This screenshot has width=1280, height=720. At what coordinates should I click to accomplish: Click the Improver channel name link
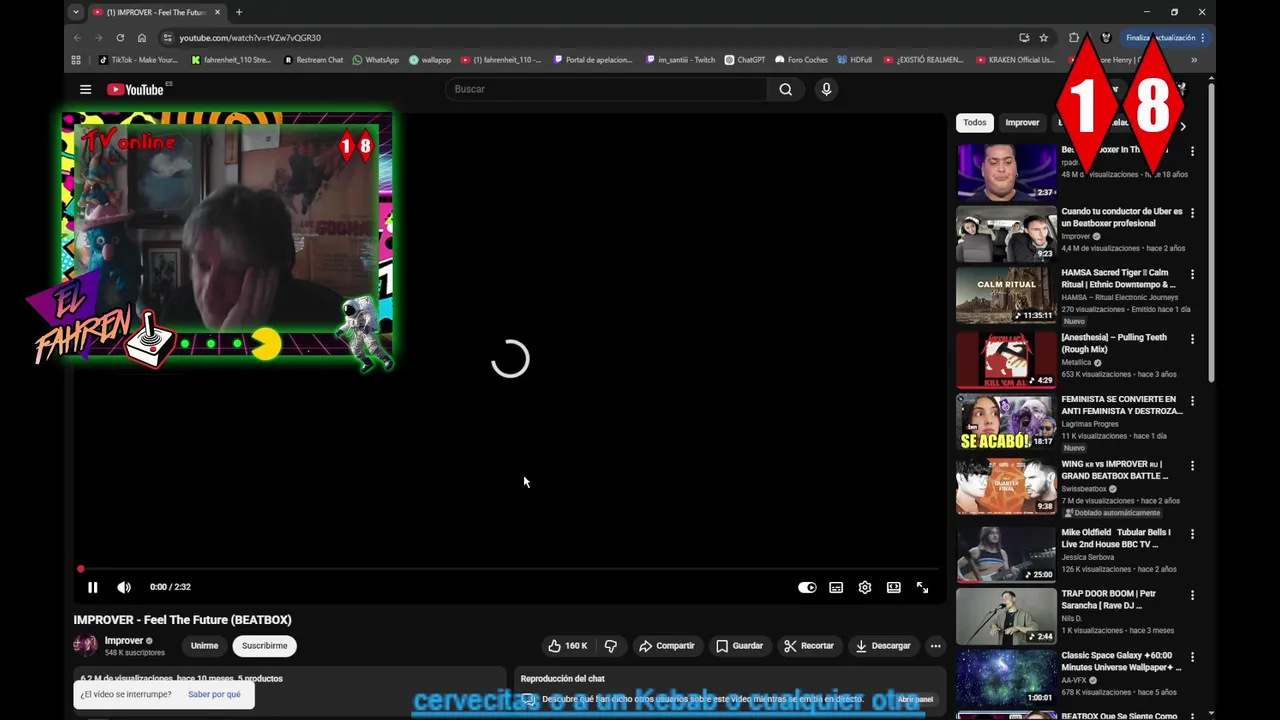coord(124,641)
